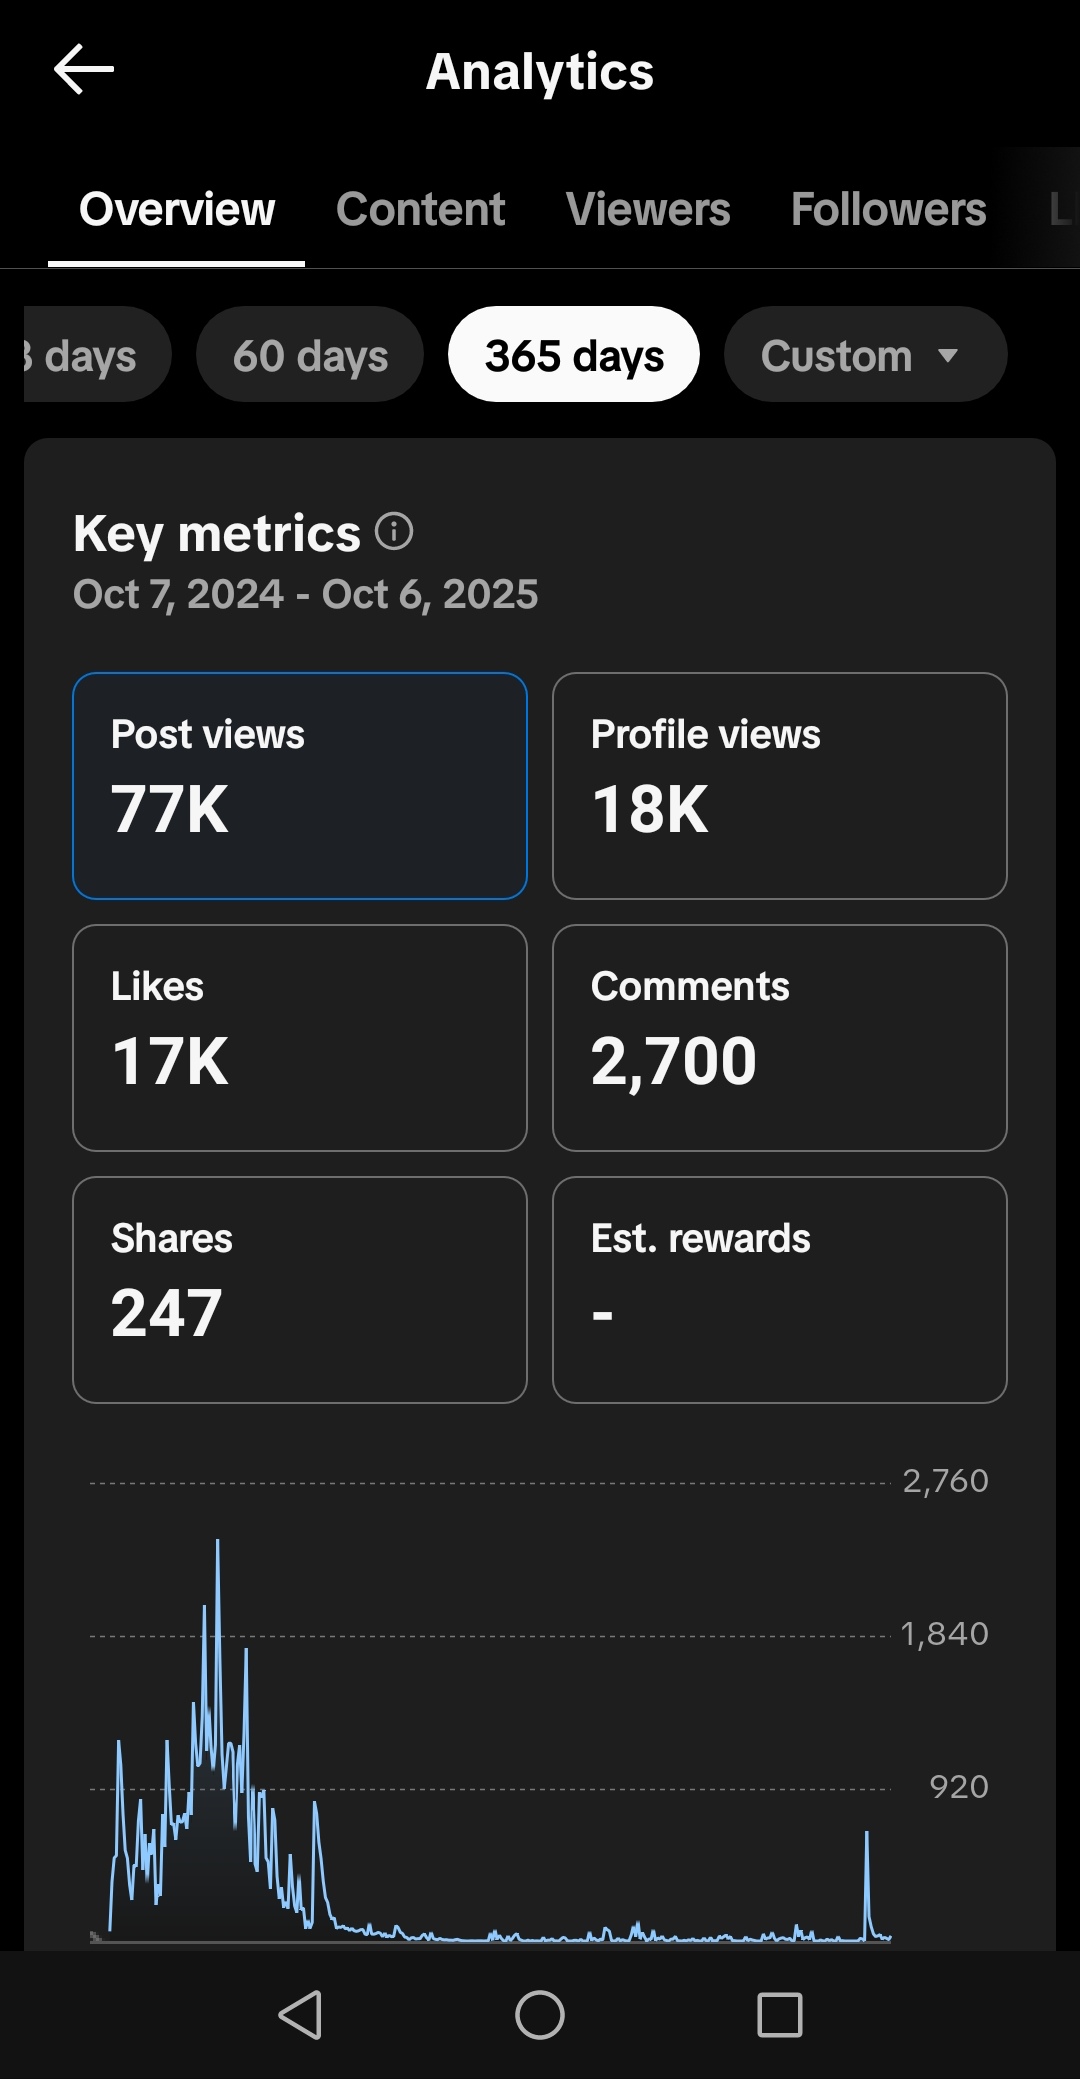Select the Shares metric card
Screen dimensions: 1080x2079
pos(300,1290)
